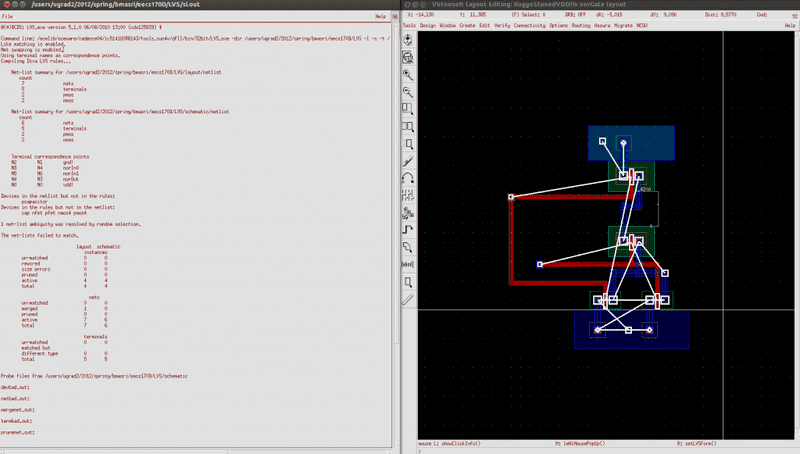
Task: Select the Polygon drawing tool
Action: tap(409, 245)
